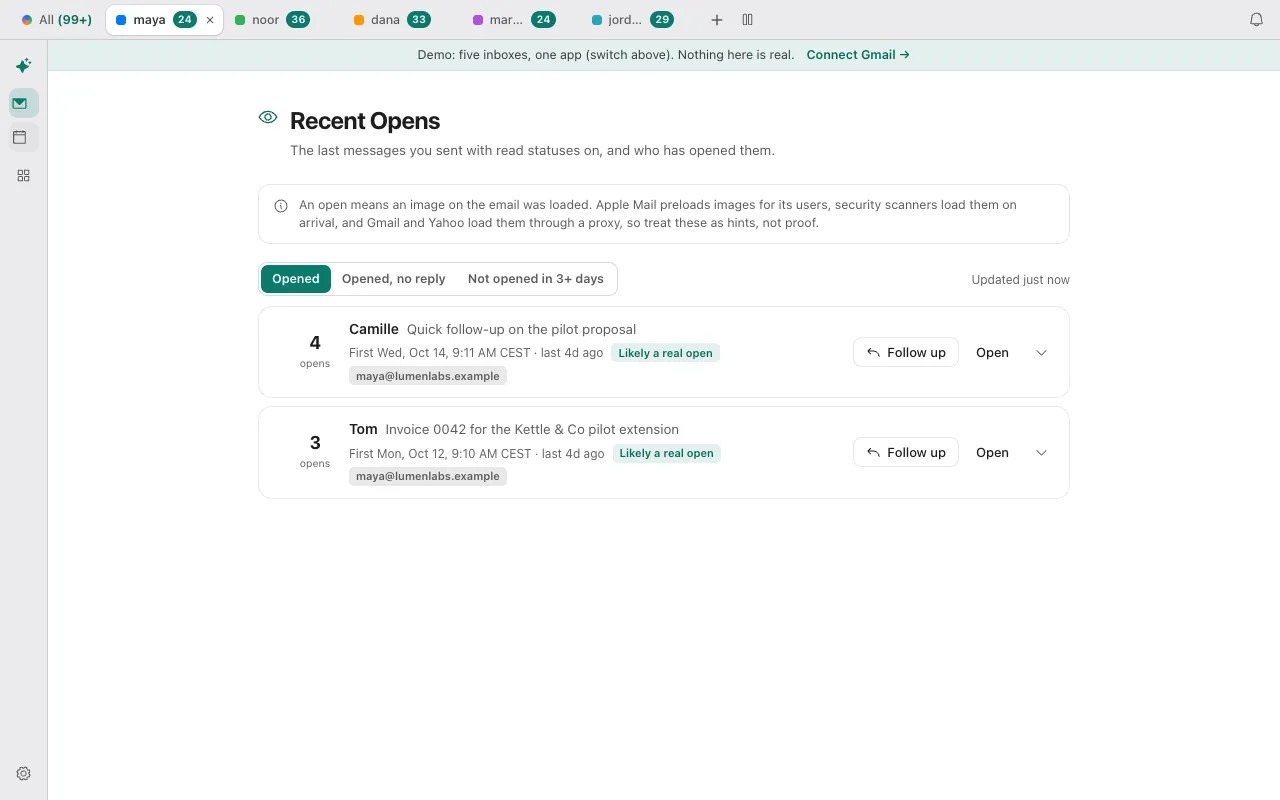Click the "3 opens" count for Tom
Screen dimensions: 1280x800
point(315,451)
